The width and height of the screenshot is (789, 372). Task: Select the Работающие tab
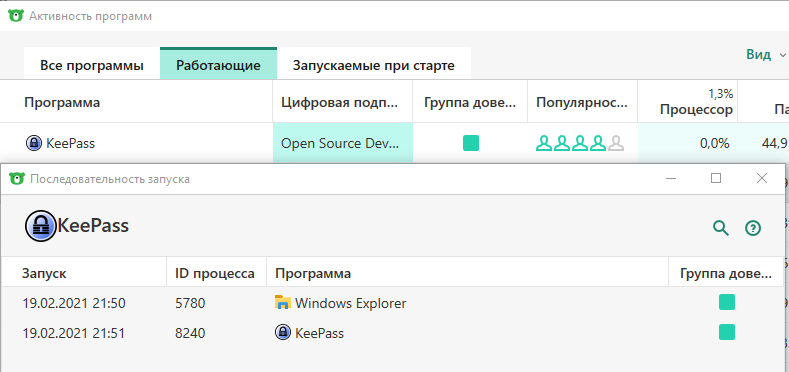218,64
